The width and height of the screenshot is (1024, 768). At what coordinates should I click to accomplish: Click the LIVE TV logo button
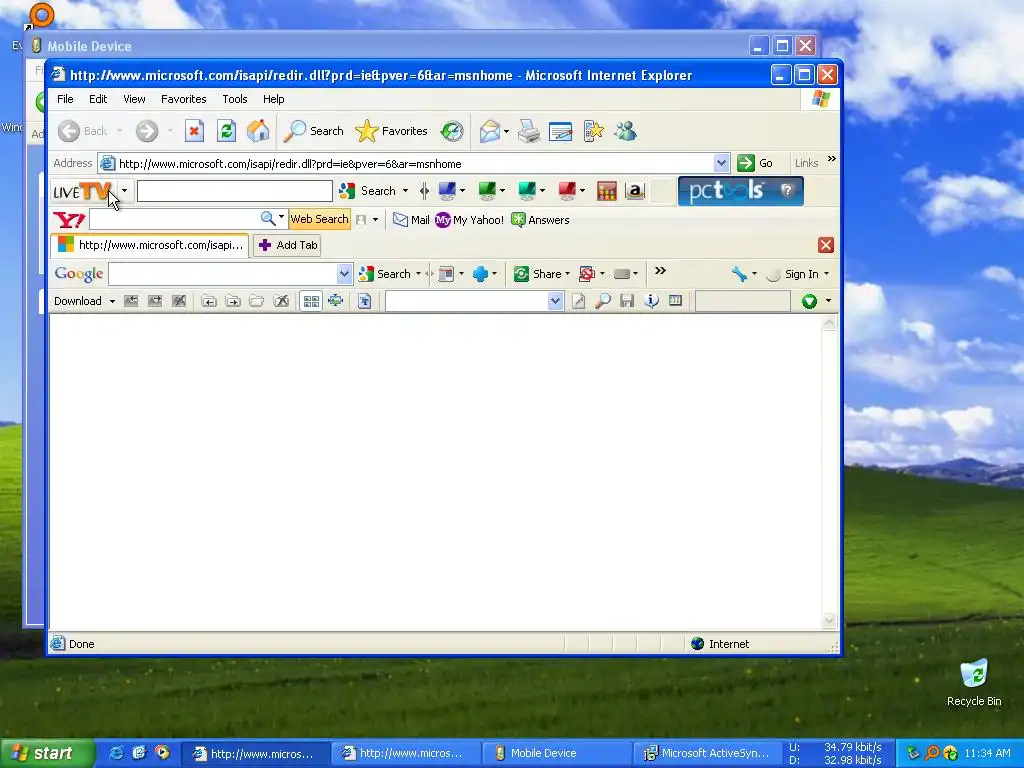83,191
